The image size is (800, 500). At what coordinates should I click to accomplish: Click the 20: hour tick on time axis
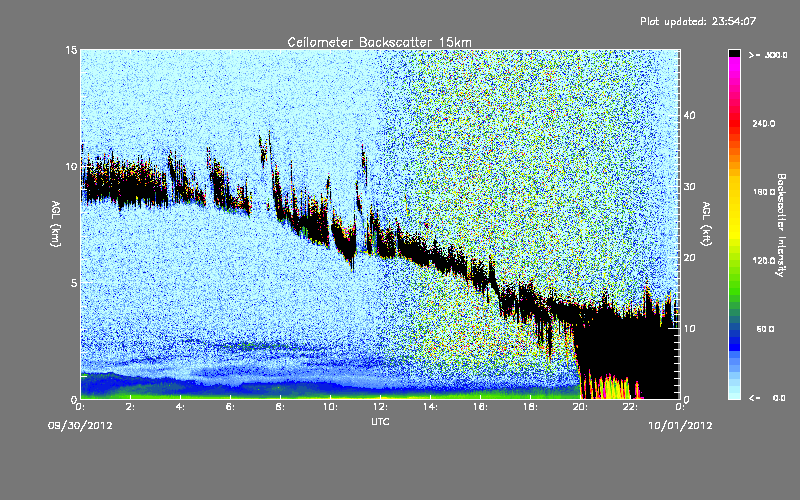[580, 407]
